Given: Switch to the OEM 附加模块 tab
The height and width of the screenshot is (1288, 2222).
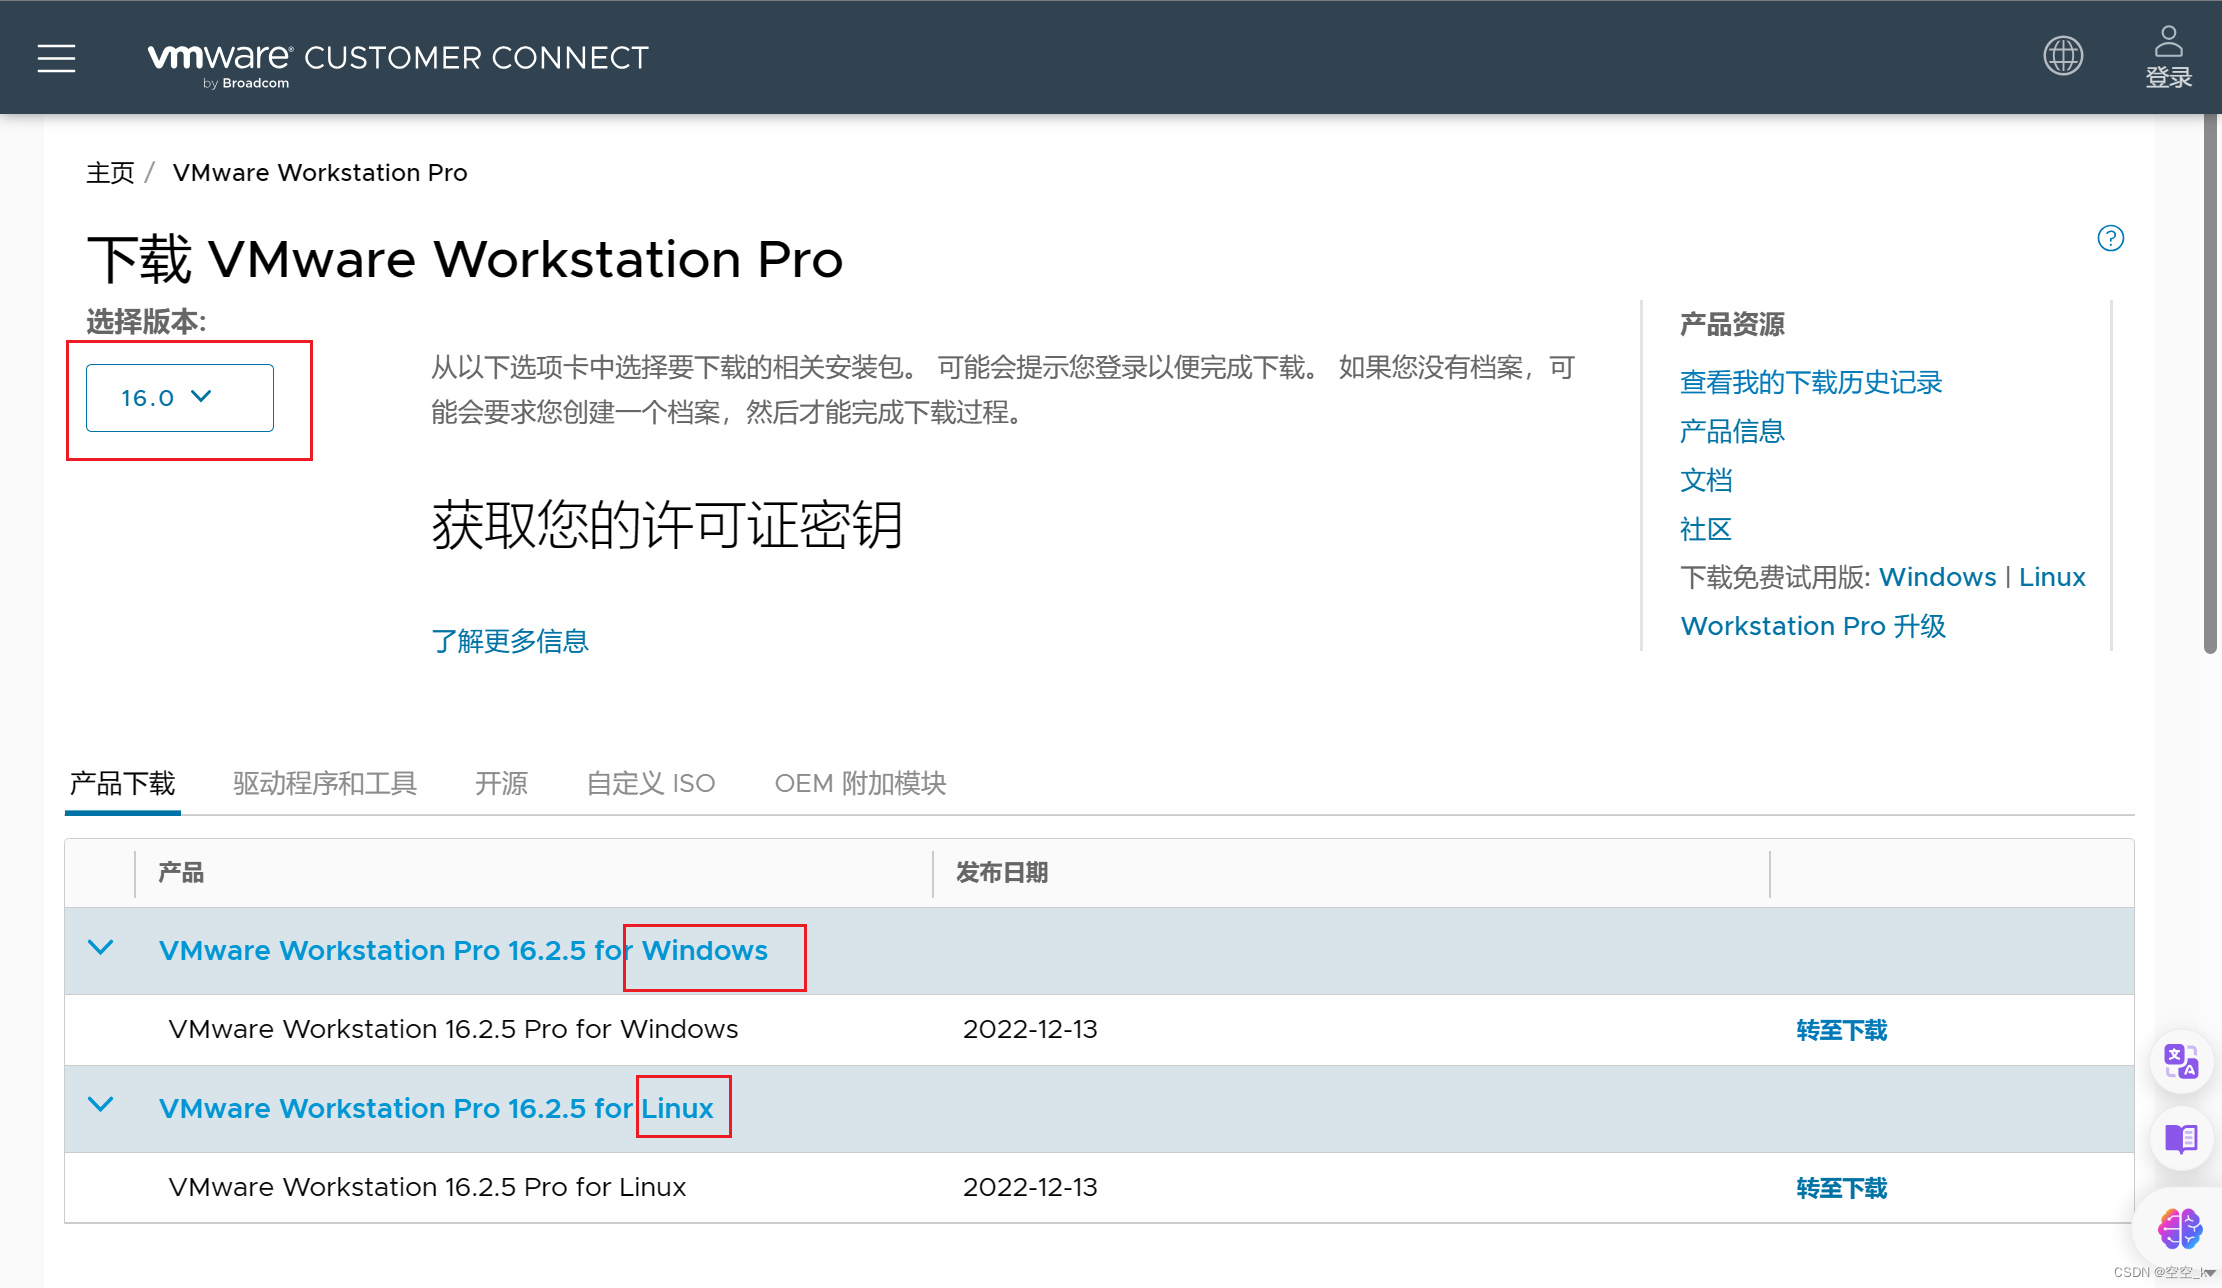Looking at the screenshot, I should [860, 783].
